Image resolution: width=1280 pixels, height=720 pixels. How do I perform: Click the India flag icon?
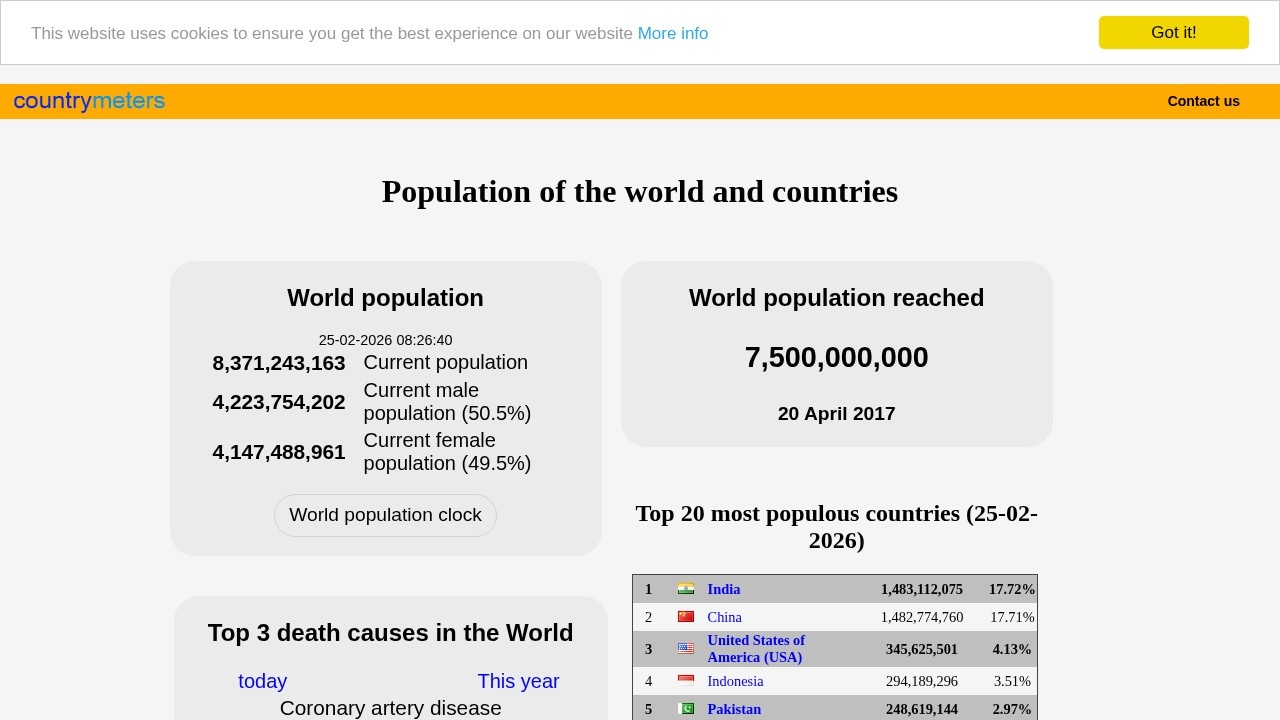click(686, 589)
